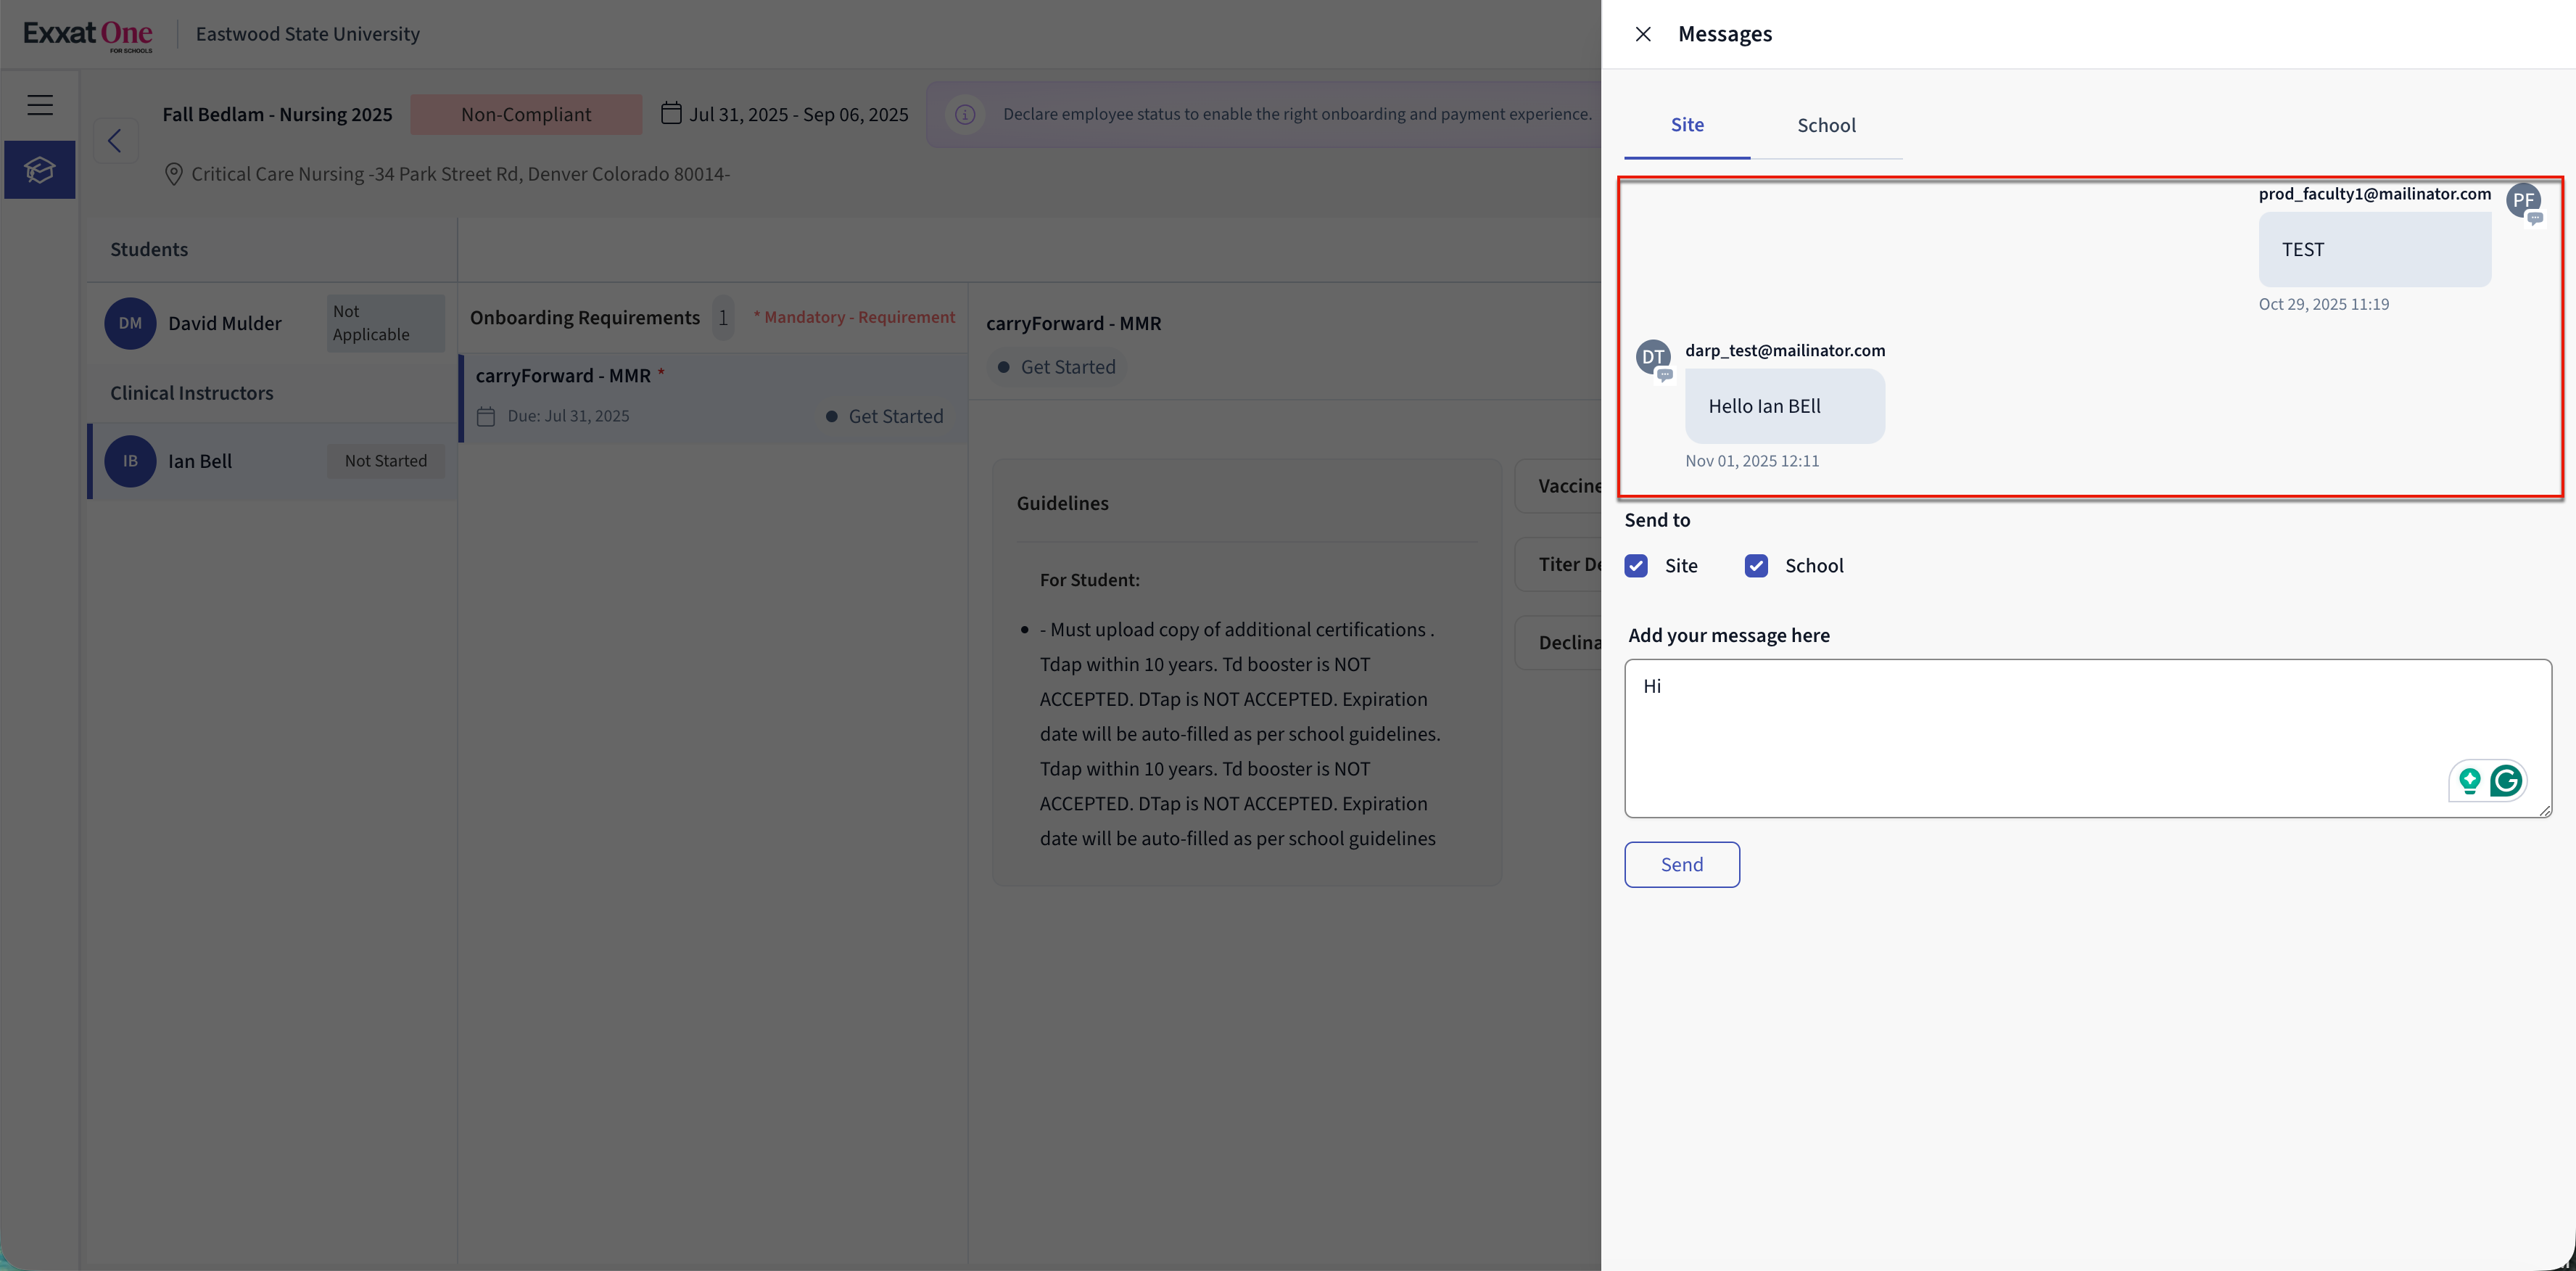Close the Messages panel with X

(1642, 34)
